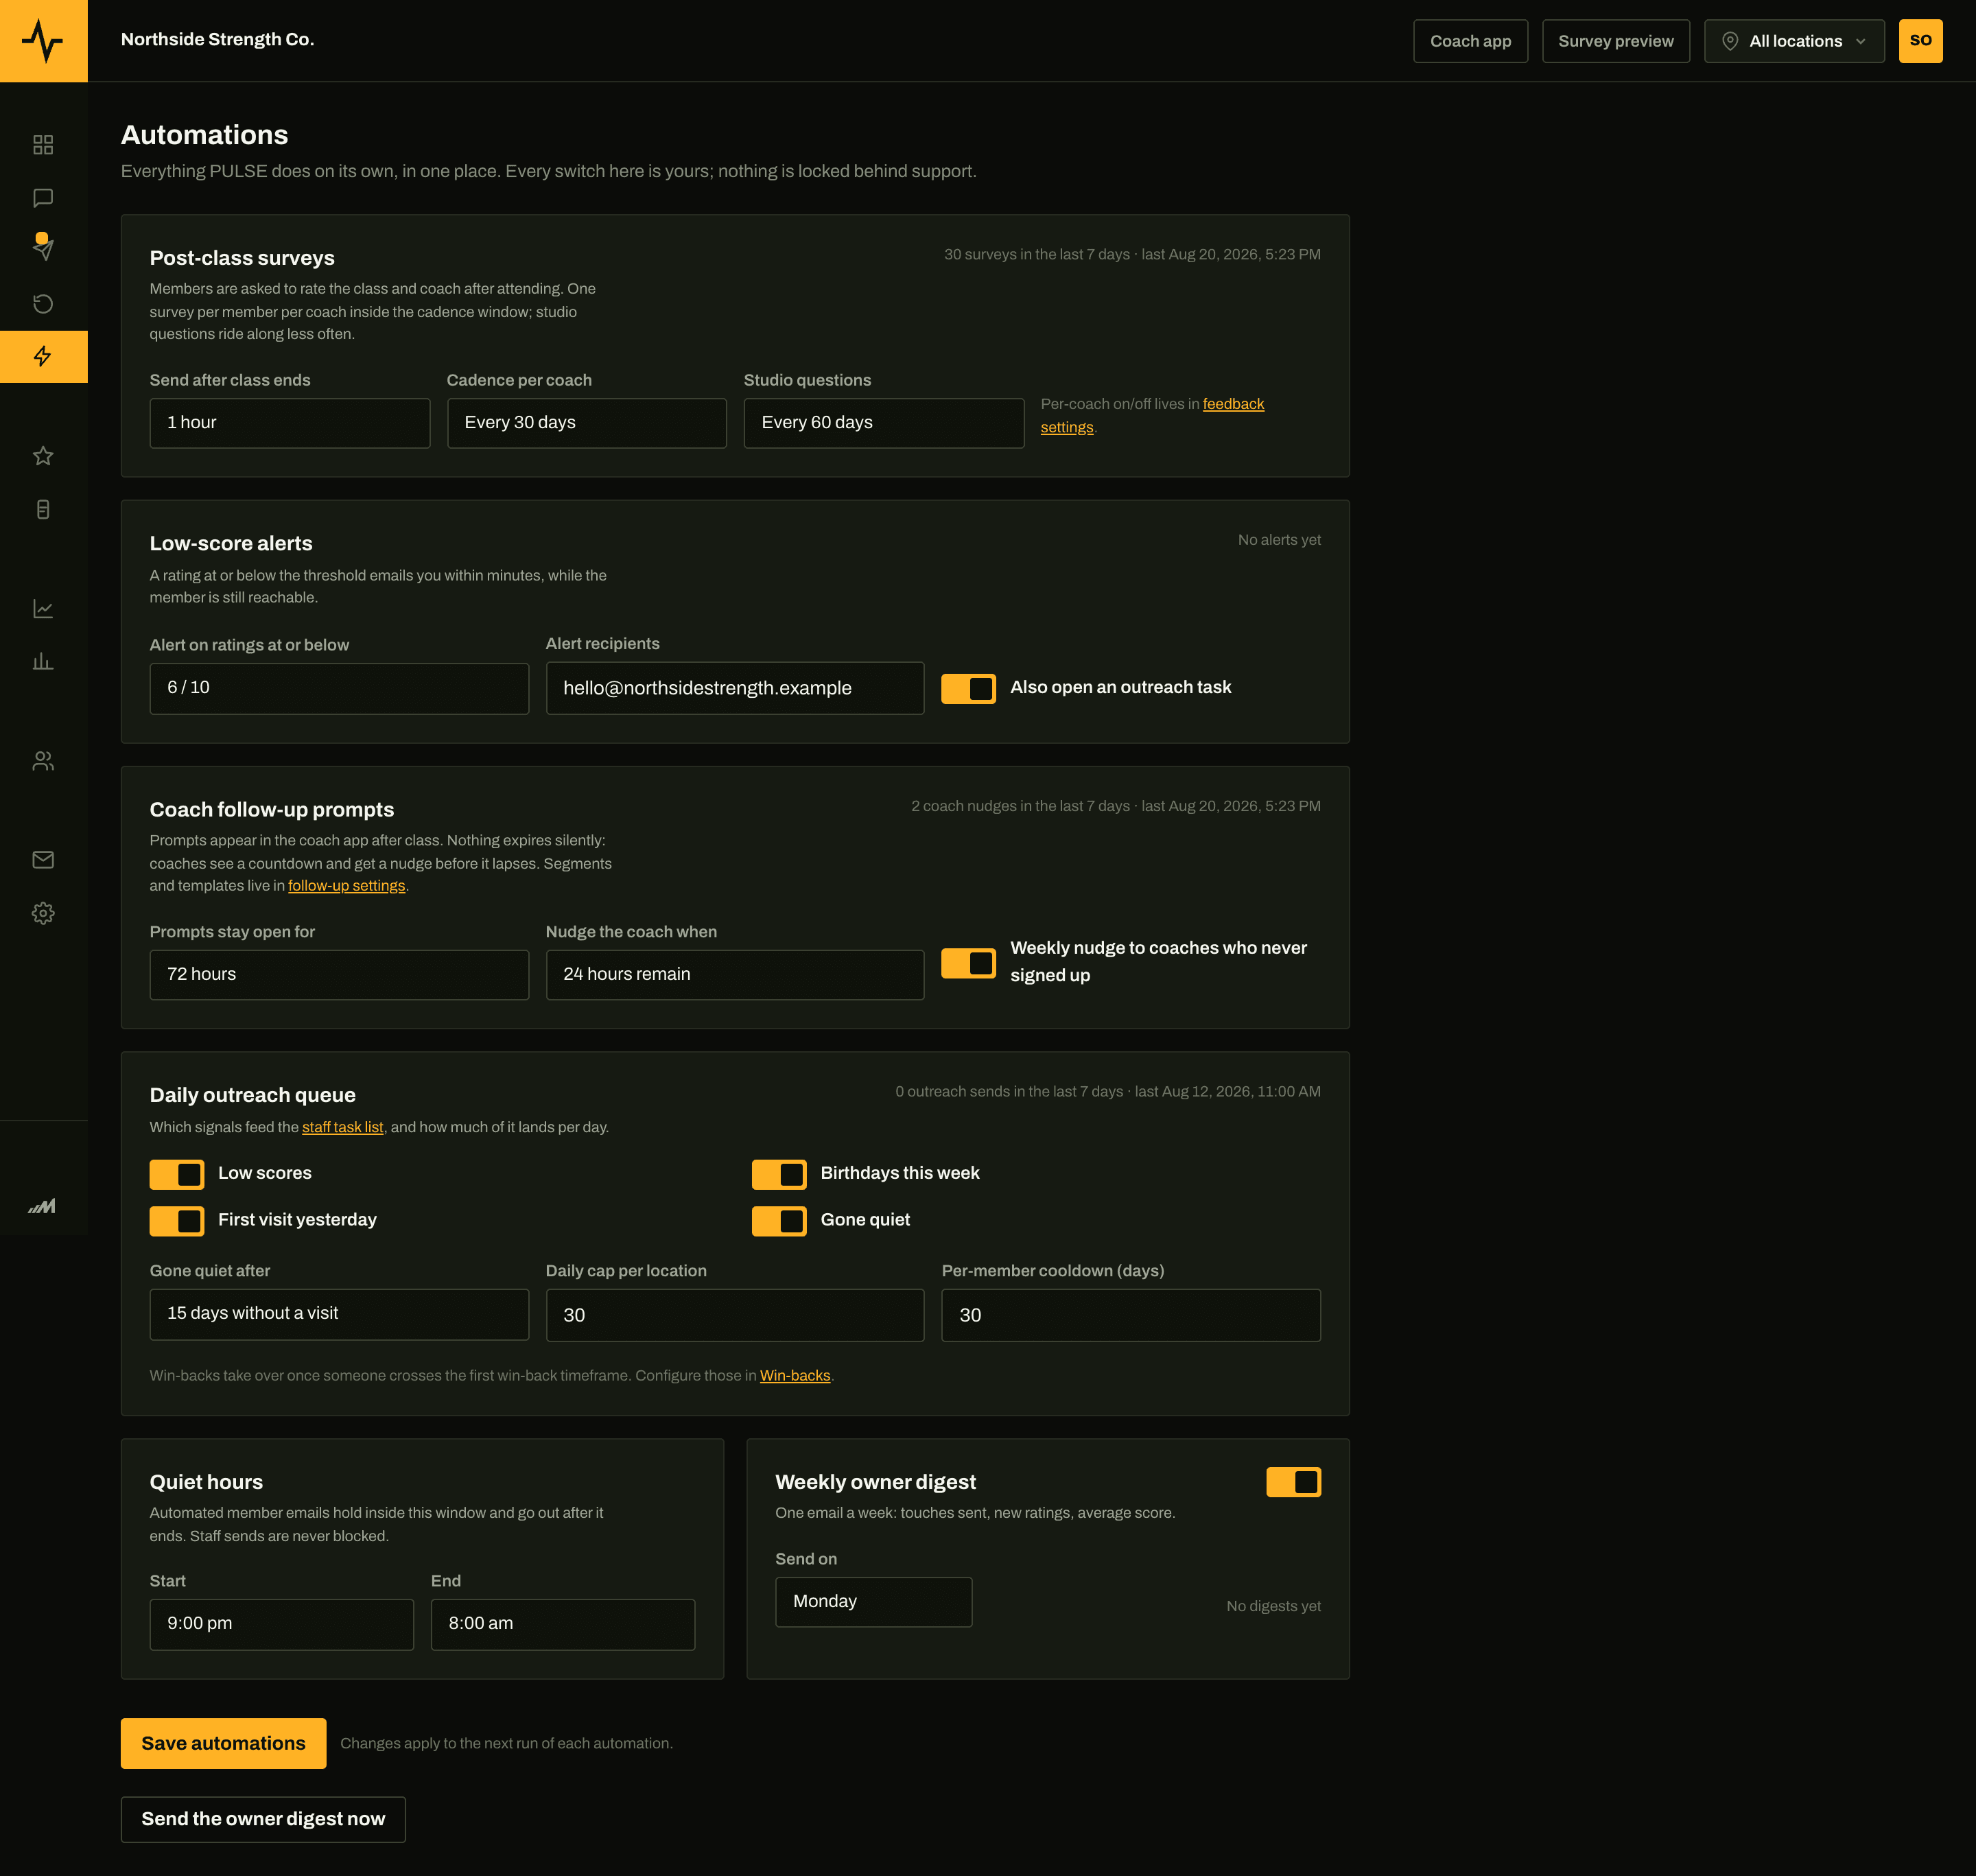
Task: Toggle the Low scores signal
Action: pos(177,1174)
